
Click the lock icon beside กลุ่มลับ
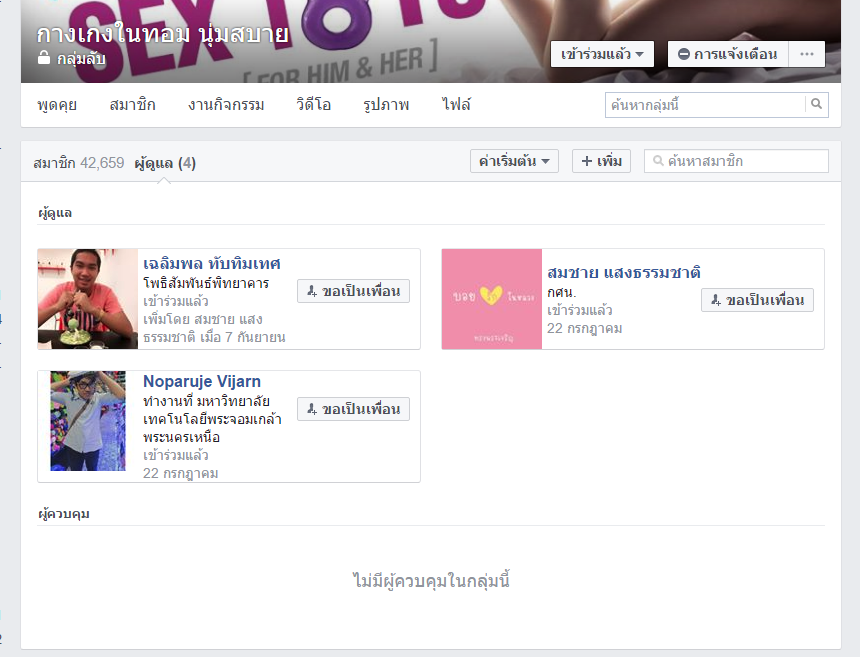click(x=43, y=59)
